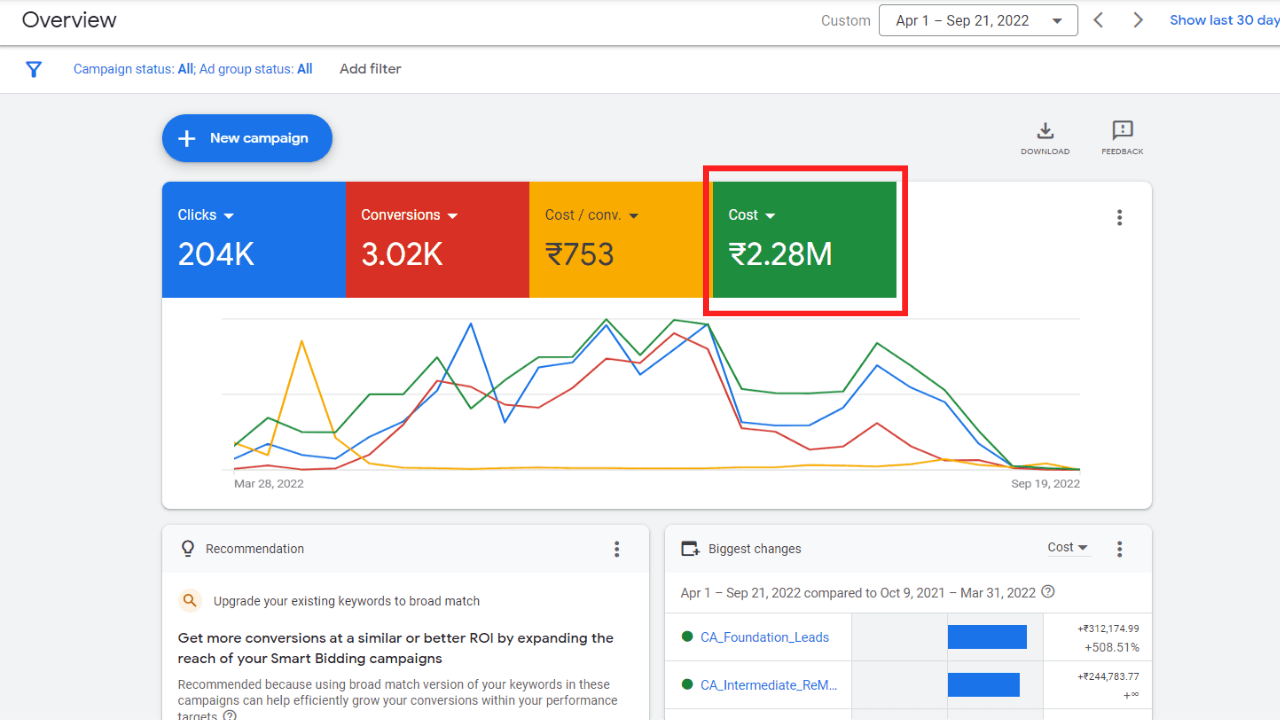
Task: Click the Download icon
Action: point(1045,131)
